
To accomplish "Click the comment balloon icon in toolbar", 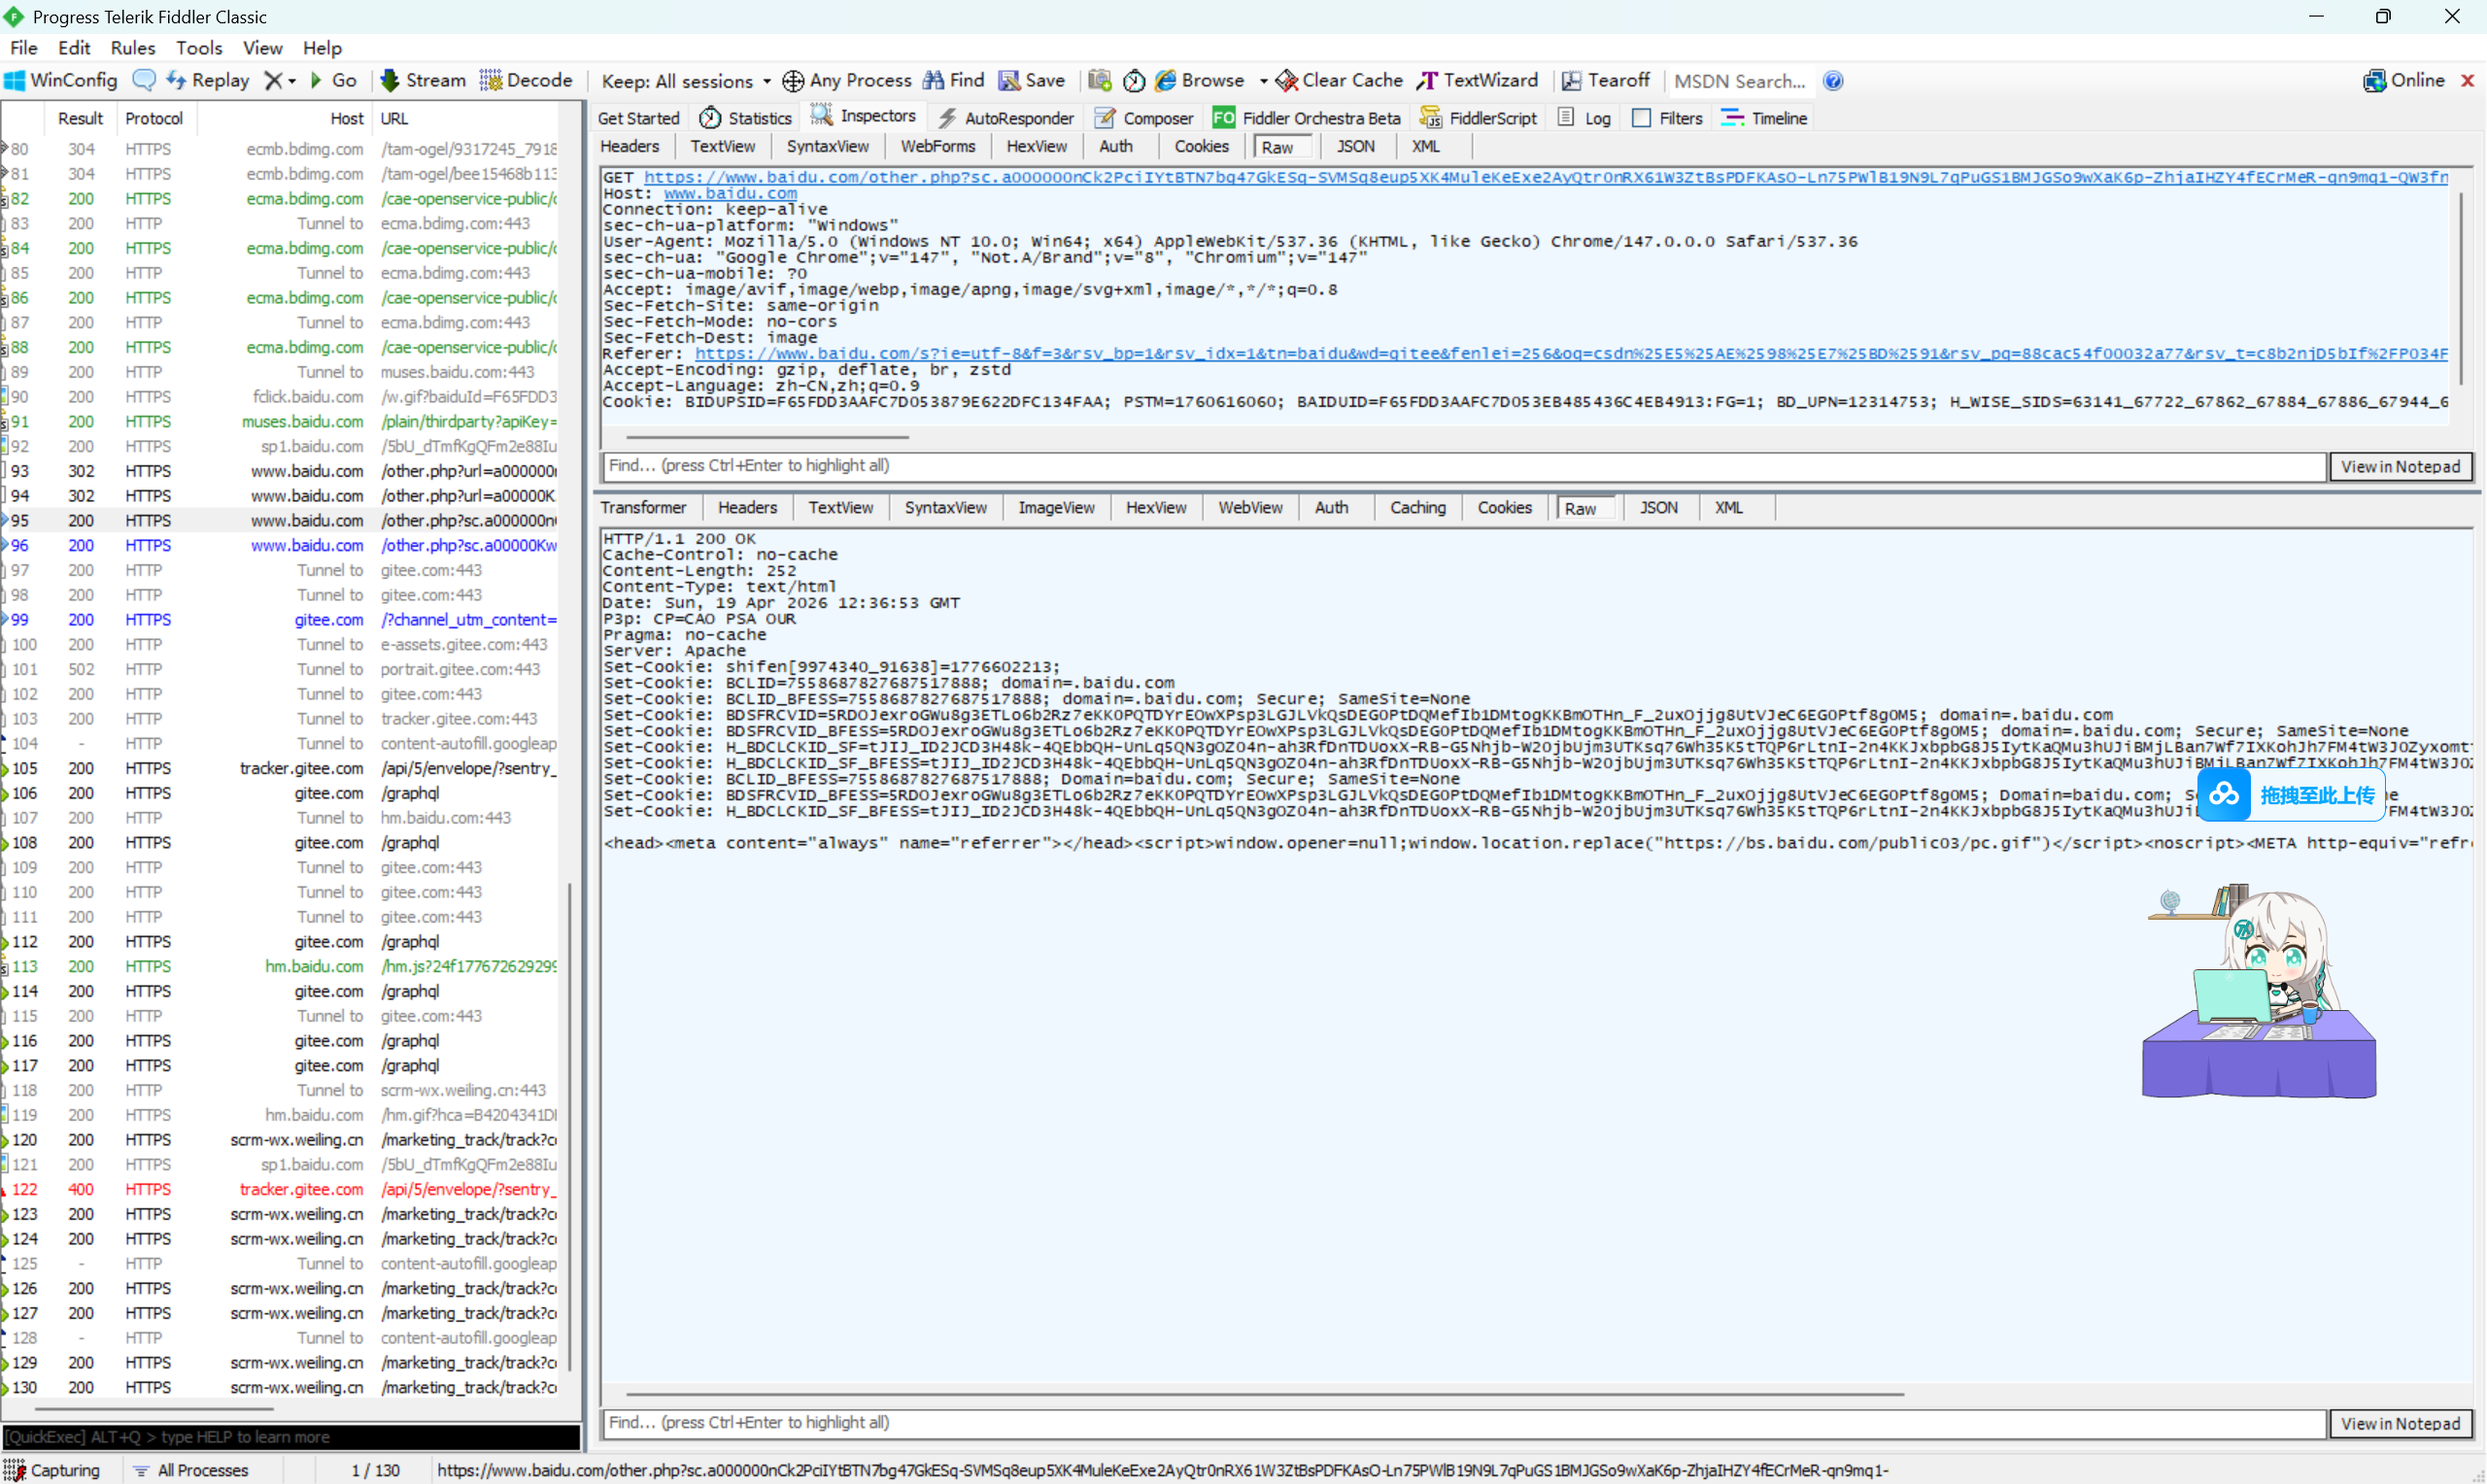I will pos(144,80).
